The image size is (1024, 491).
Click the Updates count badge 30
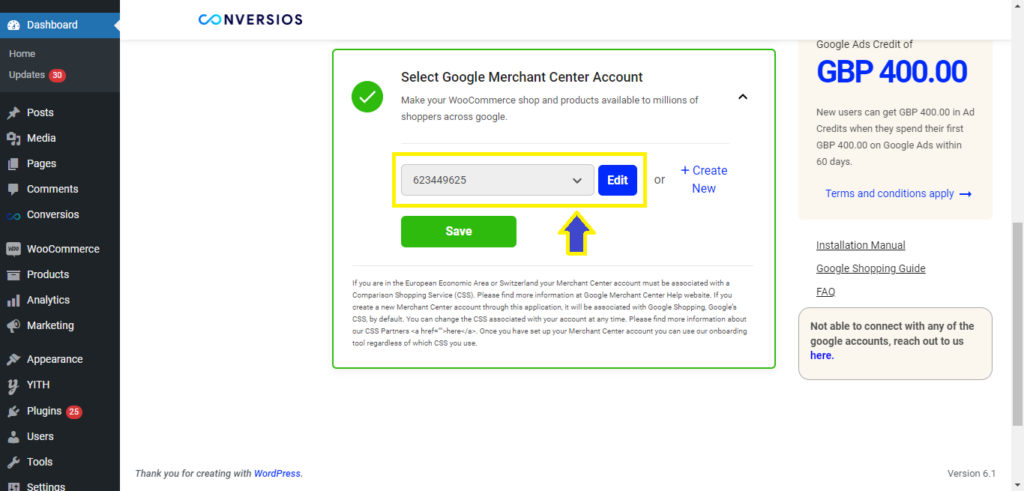point(57,75)
